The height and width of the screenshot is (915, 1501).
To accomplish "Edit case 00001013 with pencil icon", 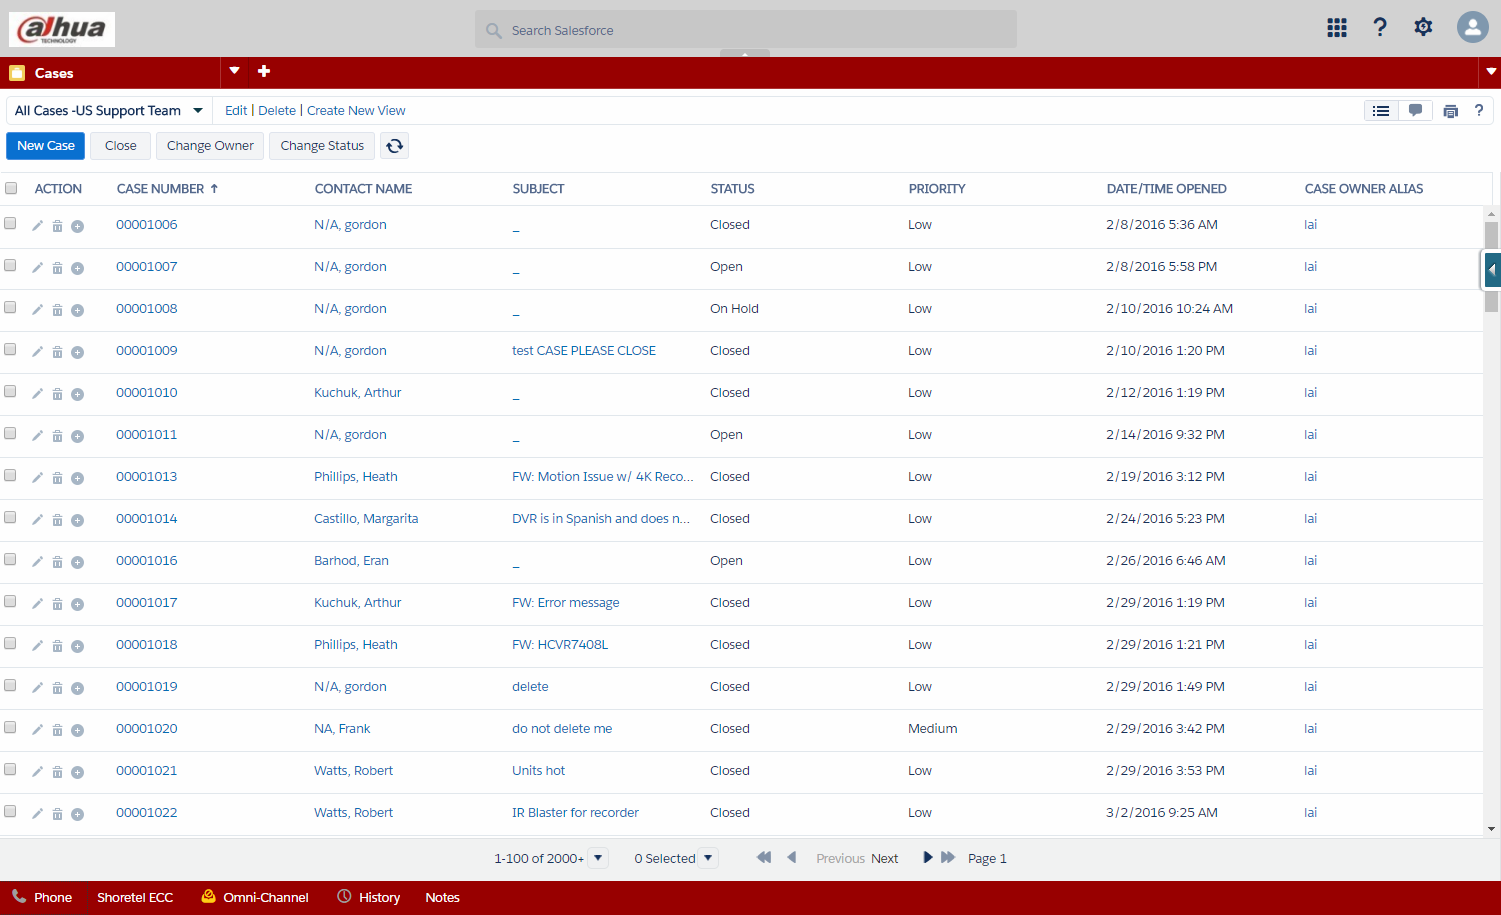I will tap(37, 478).
